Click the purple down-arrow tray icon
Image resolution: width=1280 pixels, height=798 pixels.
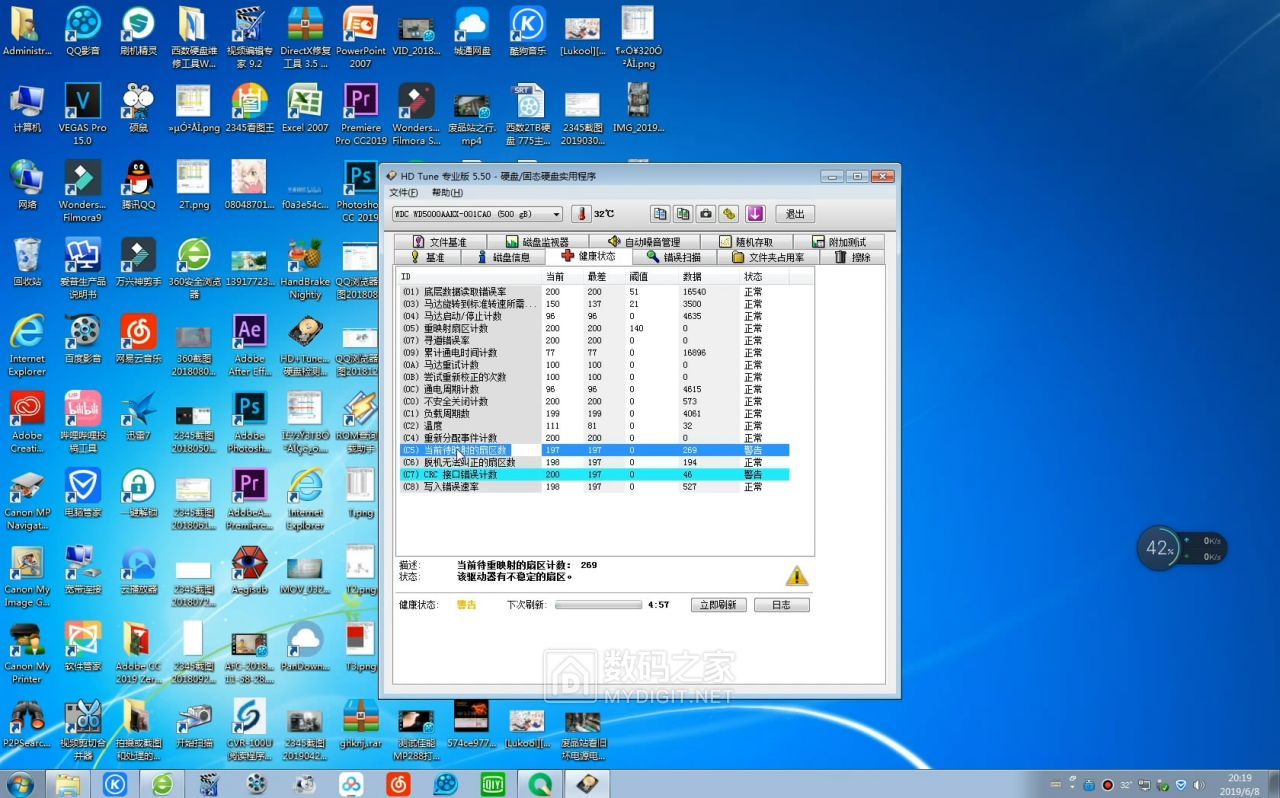(755, 214)
